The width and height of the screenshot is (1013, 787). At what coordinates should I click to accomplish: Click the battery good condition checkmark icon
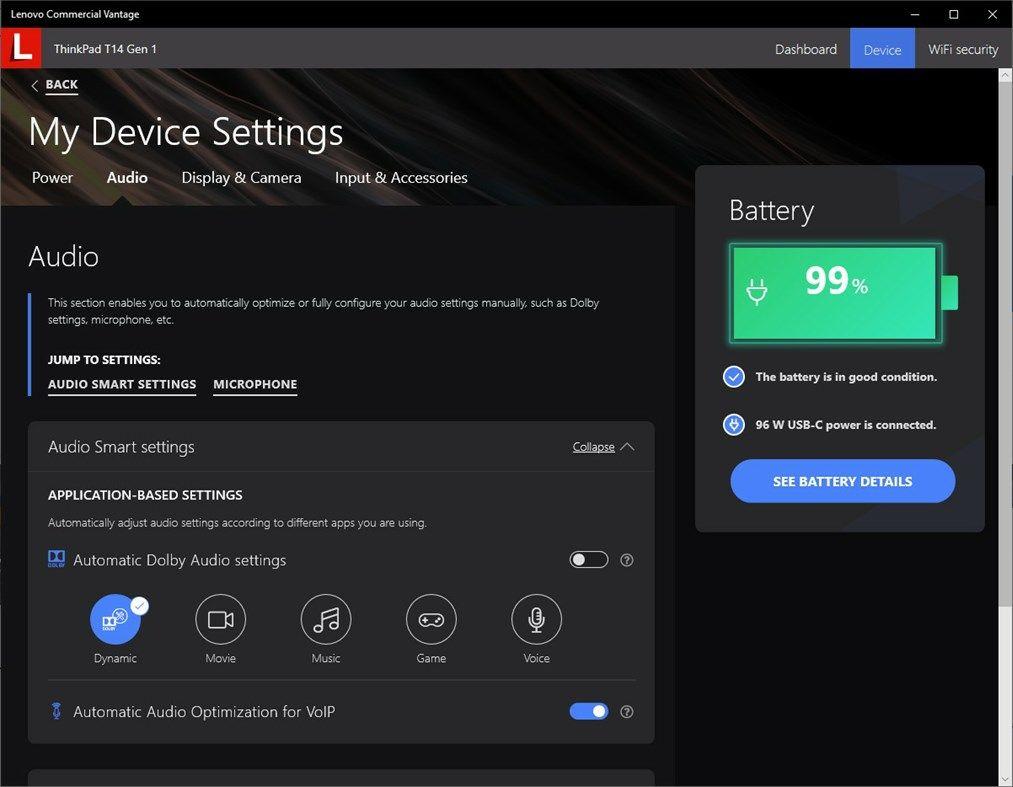click(733, 377)
